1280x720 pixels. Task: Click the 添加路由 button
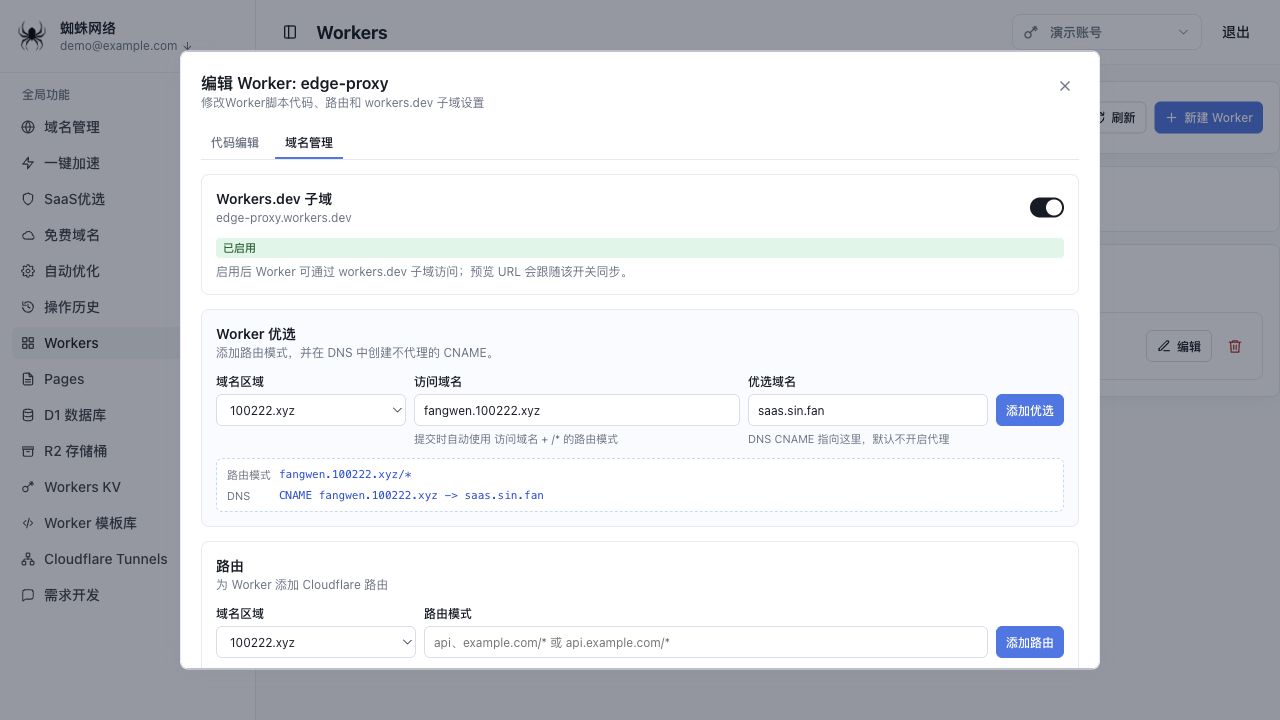(1030, 642)
